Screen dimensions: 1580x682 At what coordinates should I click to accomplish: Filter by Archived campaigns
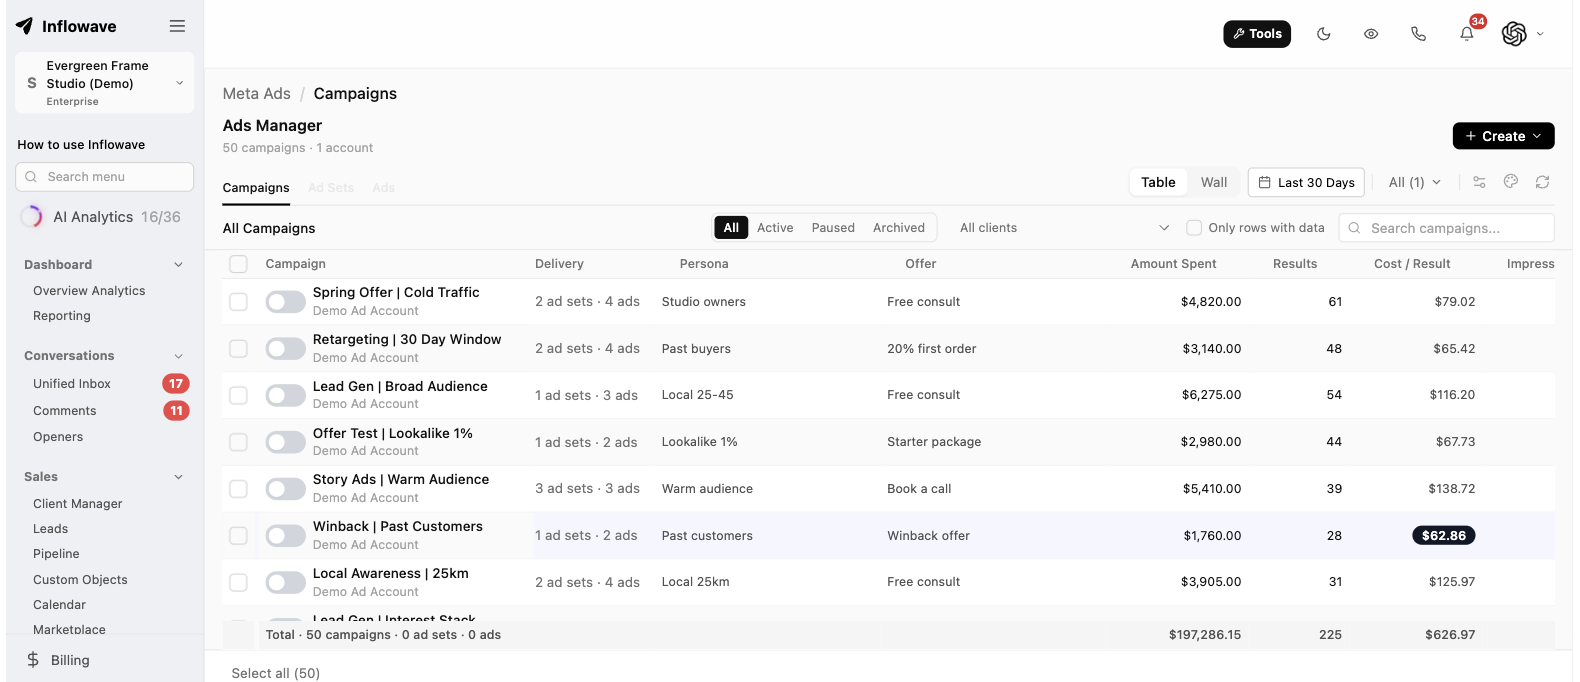(899, 228)
